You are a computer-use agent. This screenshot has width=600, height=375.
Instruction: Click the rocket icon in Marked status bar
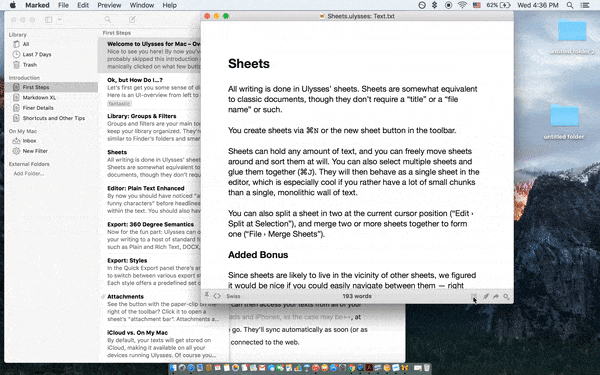point(486,296)
